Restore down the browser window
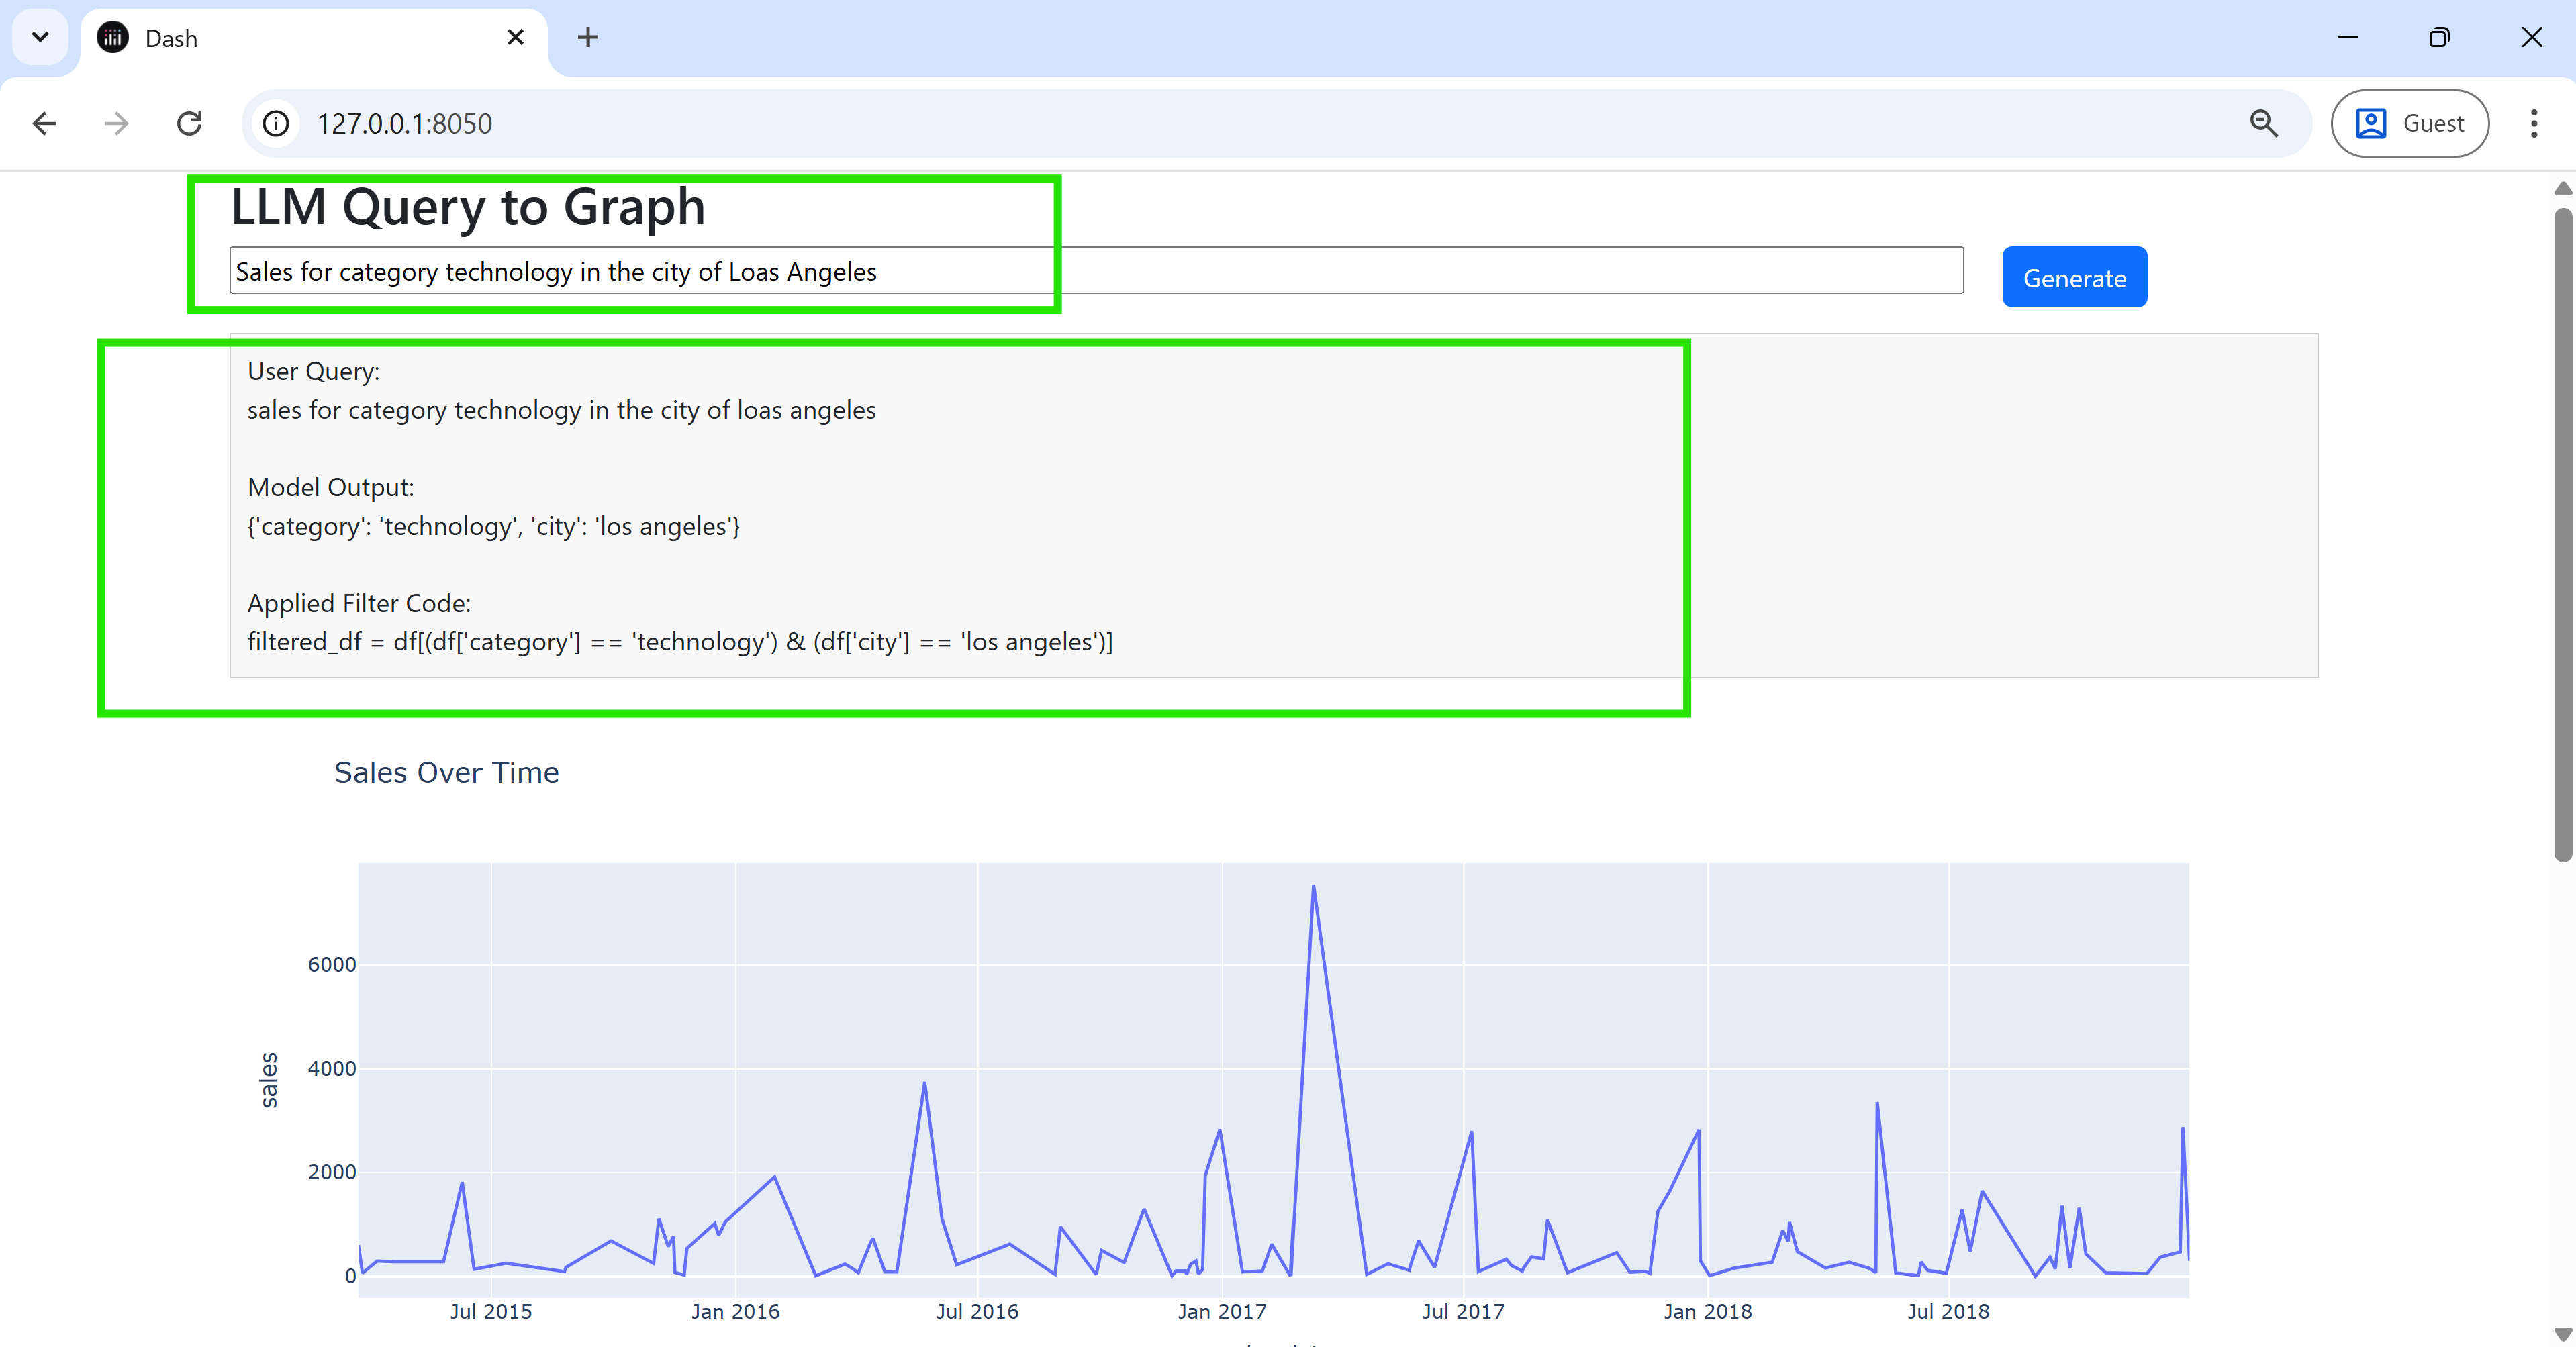This screenshot has width=2576, height=1347. pyautogui.click(x=2439, y=38)
